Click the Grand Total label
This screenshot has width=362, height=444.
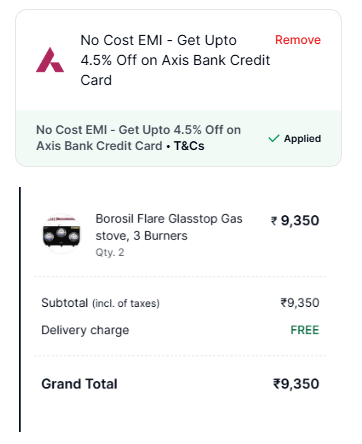point(79,384)
